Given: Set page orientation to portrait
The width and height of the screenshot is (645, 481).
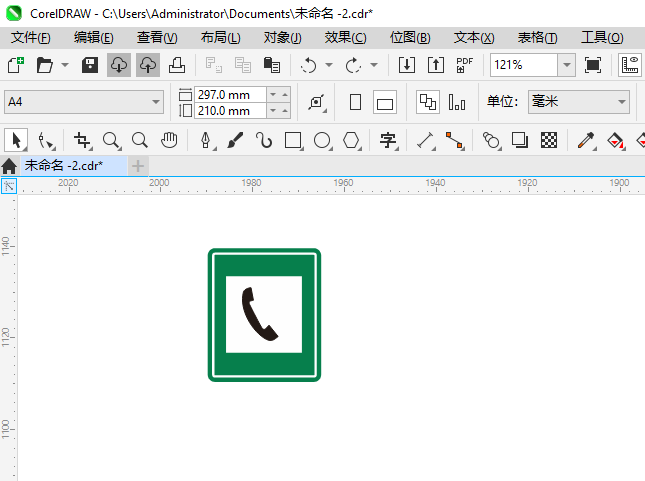Looking at the screenshot, I should coord(355,102).
